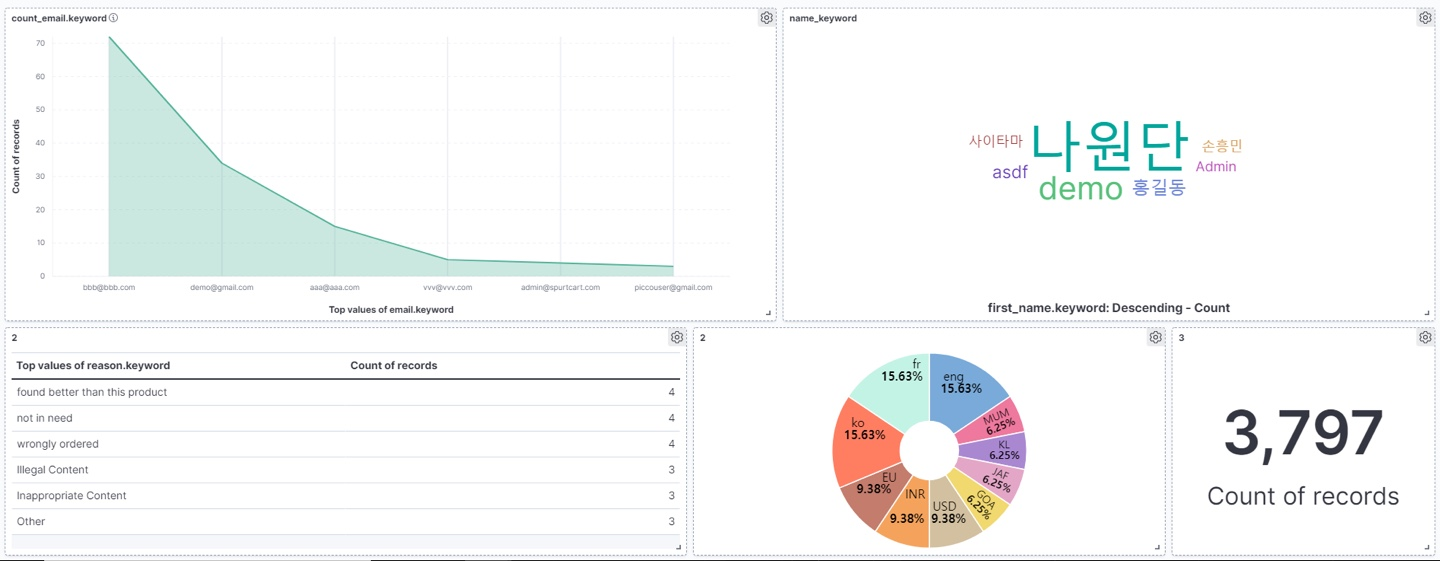Click resize handle of count_email.keyword panel
The height and width of the screenshot is (561, 1440).
[x=769, y=313]
